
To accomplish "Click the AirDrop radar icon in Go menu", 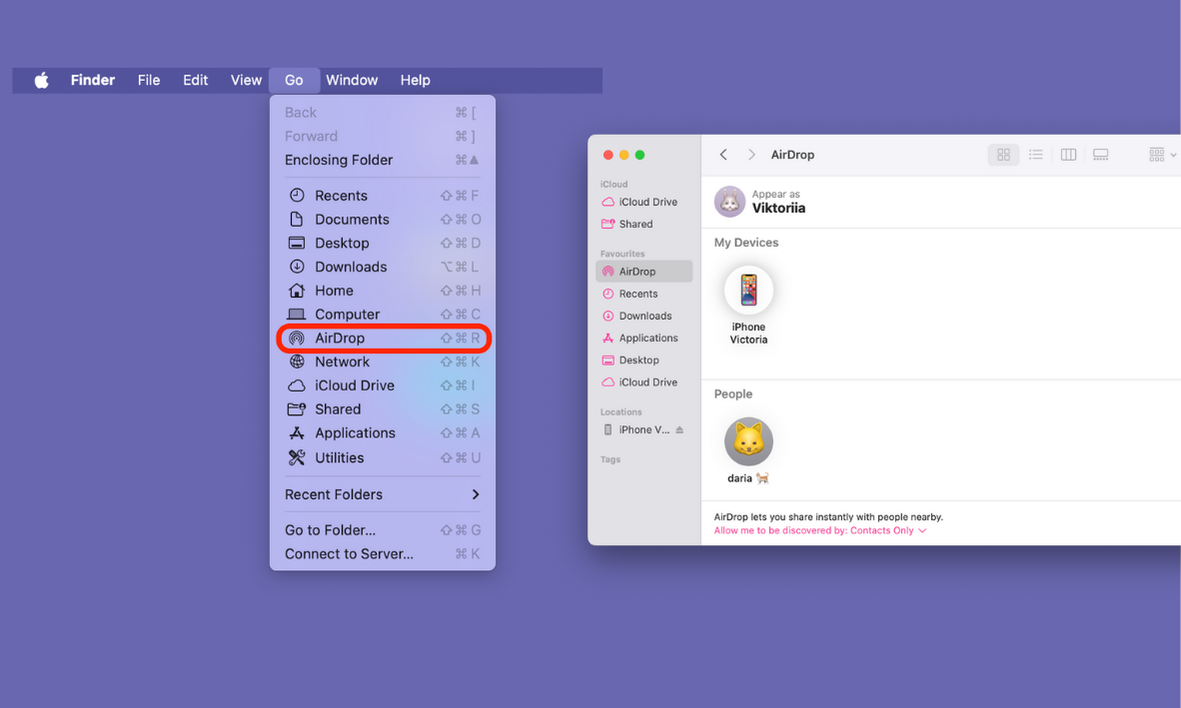I will pyautogui.click(x=297, y=338).
